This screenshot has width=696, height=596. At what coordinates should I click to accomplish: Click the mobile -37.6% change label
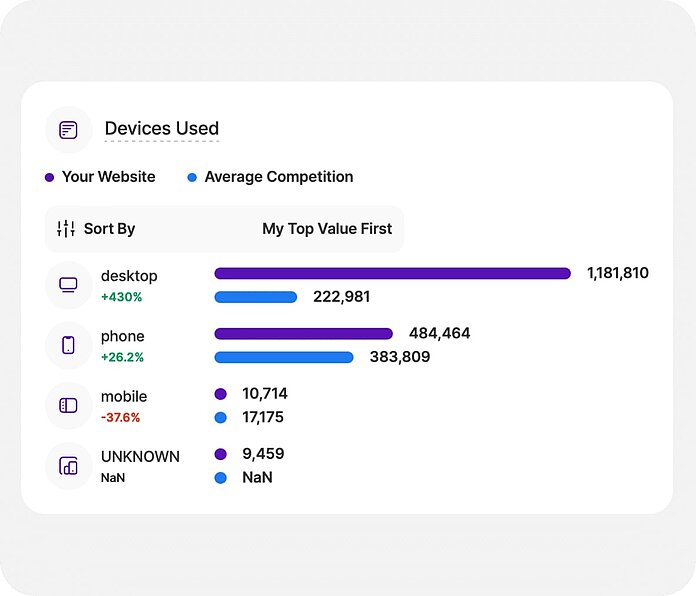(121, 417)
